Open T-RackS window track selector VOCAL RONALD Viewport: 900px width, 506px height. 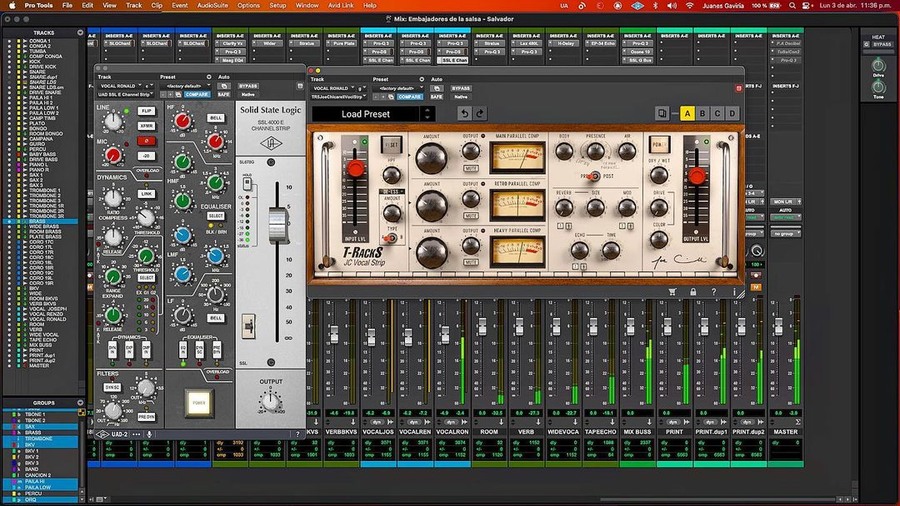click(x=332, y=88)
